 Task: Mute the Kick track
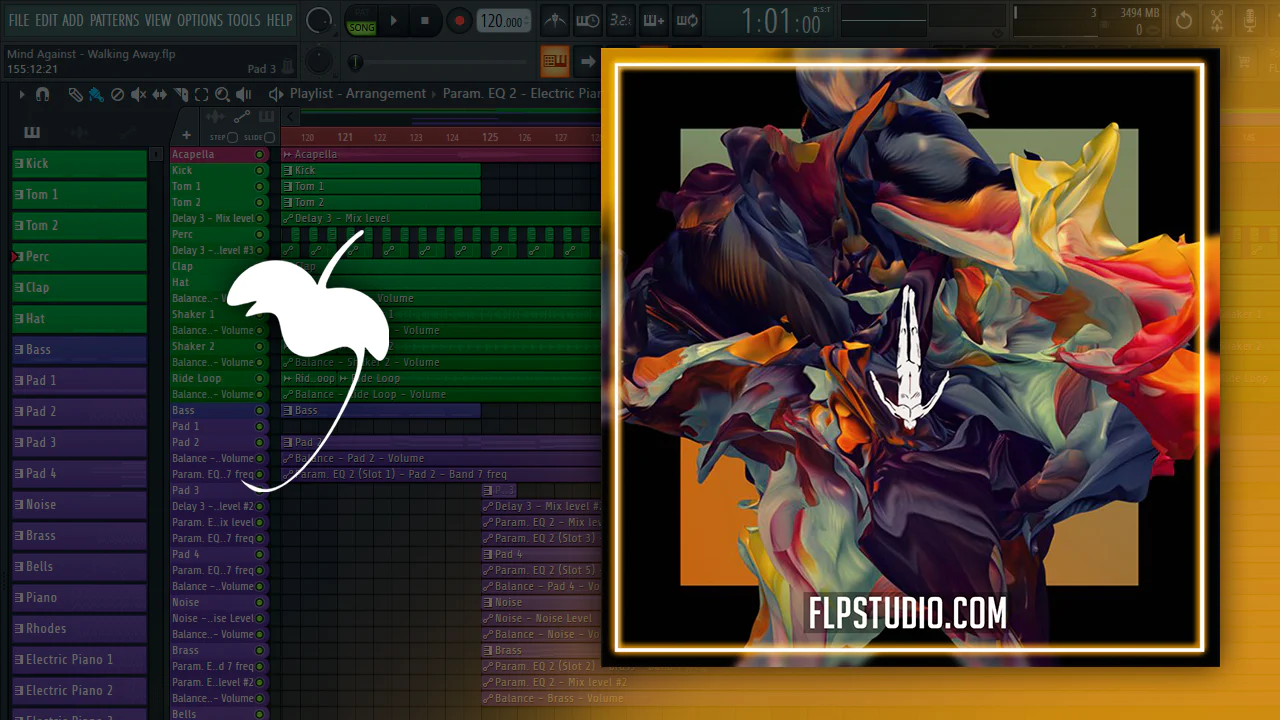[x=260, y=171]
